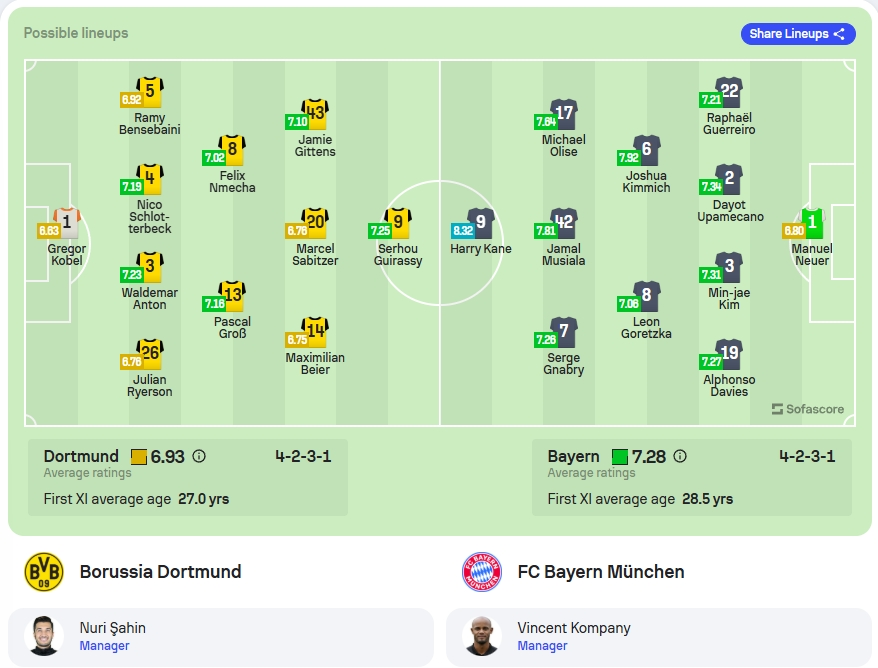Click the yellow Dortmund rating color box
Viewport: 878px width, 668px height.
pyautogui.click(x=138, y=457)
